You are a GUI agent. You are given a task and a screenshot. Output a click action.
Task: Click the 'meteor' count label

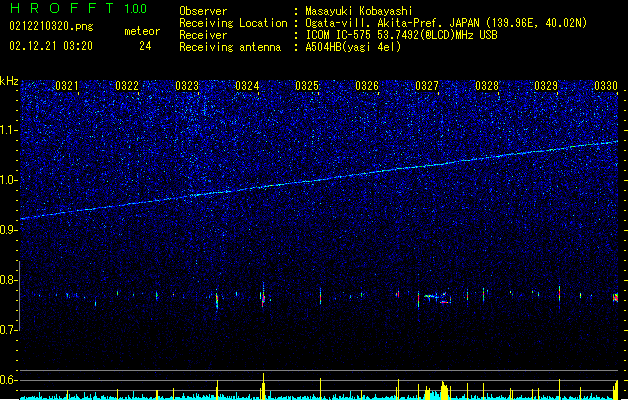[142, 31]
